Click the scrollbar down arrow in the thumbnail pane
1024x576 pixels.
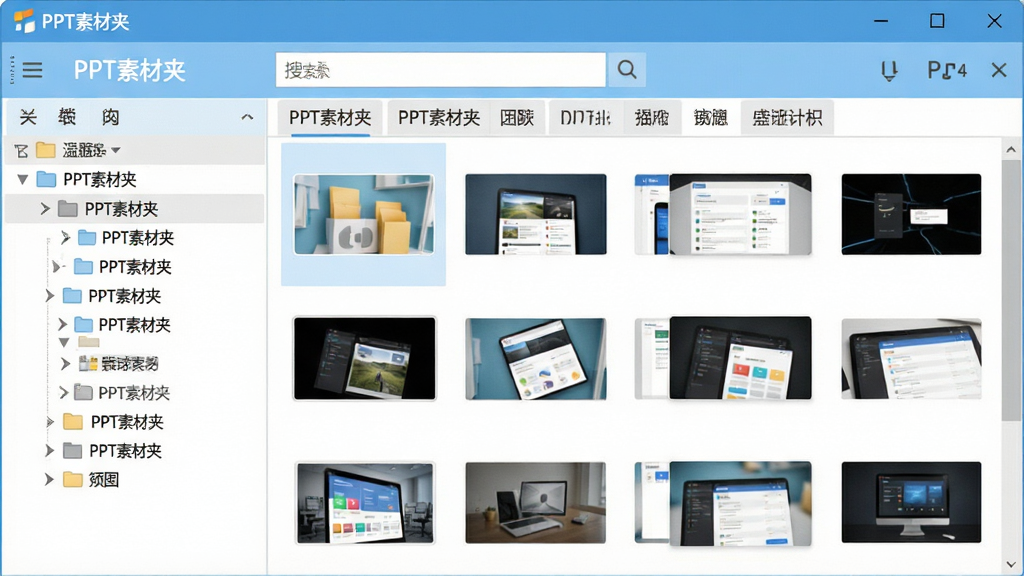[1011, 564]
